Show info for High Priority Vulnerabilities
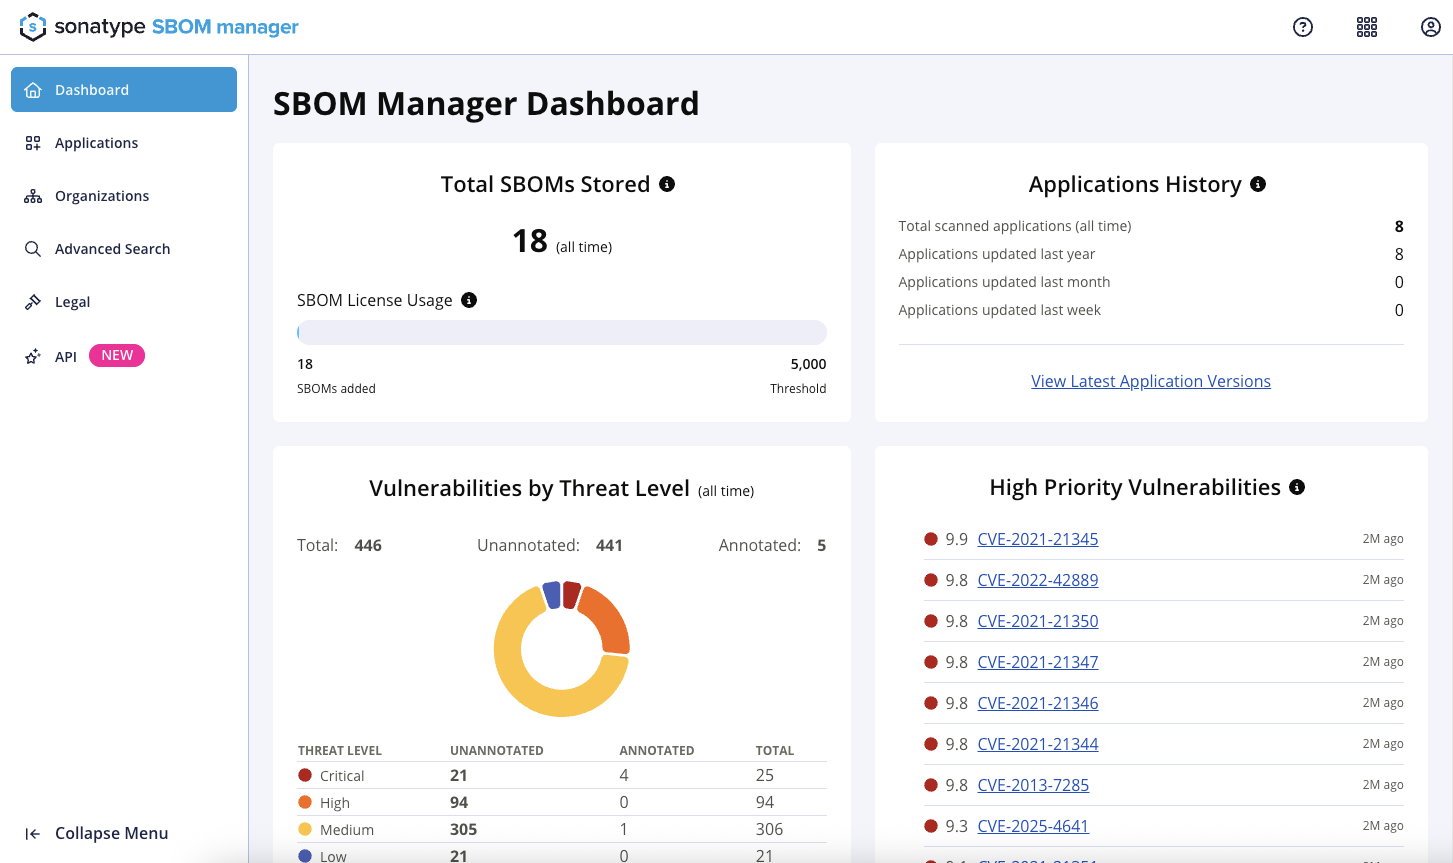Screen dimensions: 1453x863 pos(1297,487)
